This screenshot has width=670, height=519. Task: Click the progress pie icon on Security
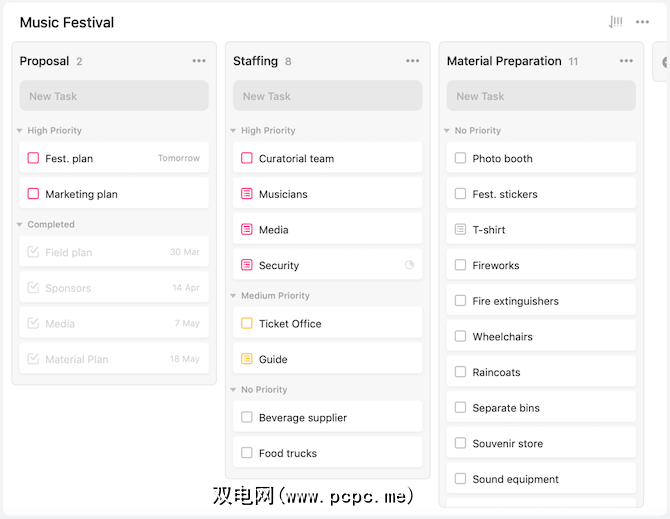[x=409, y=265]
